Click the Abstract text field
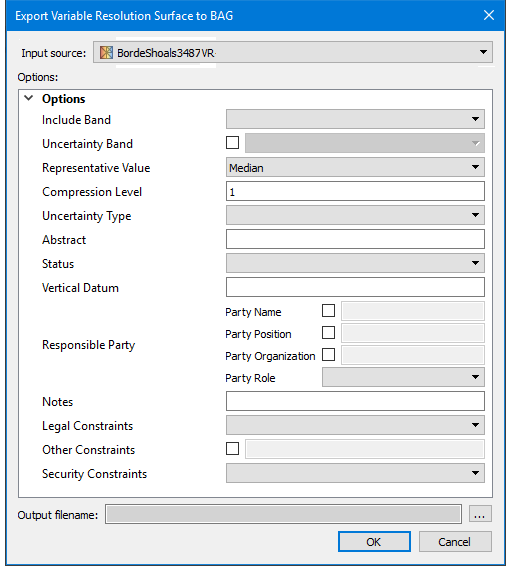This screenshot has height=566, width=507. (x=355, y=239)
